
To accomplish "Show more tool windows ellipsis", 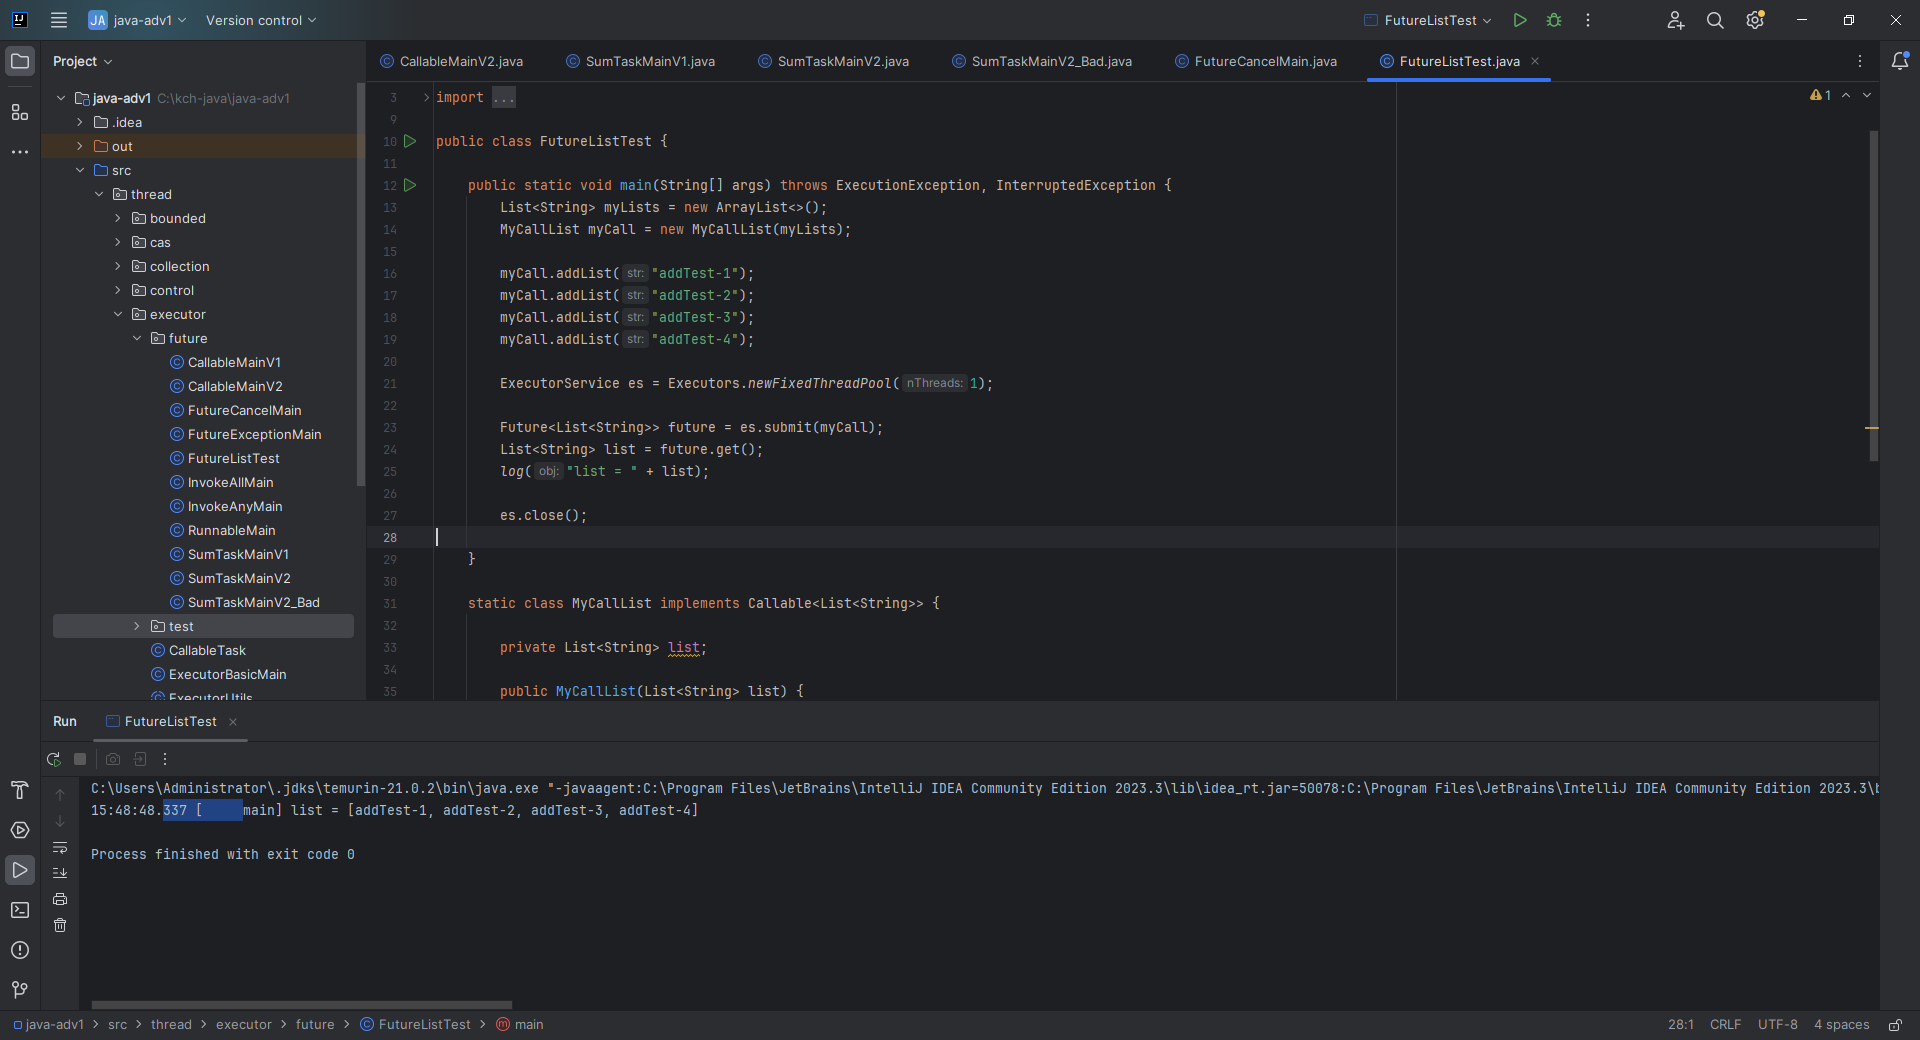I will pyautogui.click(x=20, y=152).
